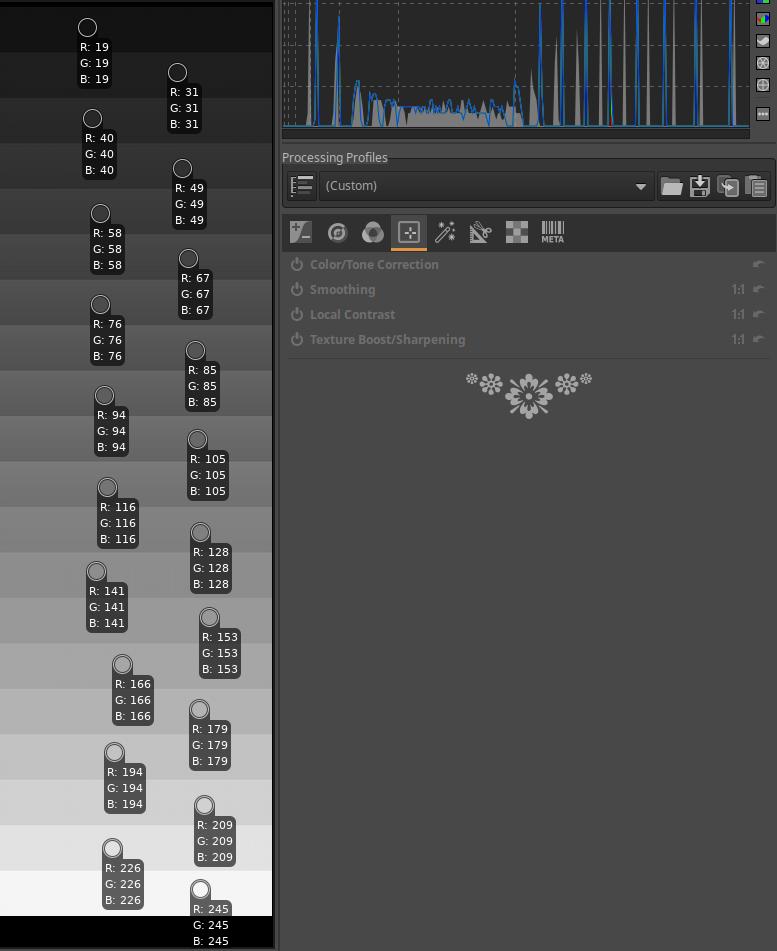The height and width of the screenshot is (951, 777).
Task: Reset Local Contrast using its arrow
Action: pyautogui.click(x=758, y=315)
